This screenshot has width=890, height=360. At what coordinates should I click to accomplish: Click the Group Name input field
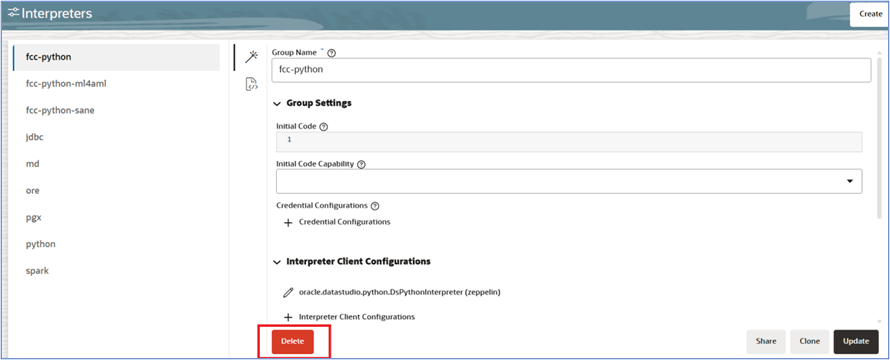[x=571, y=70]
